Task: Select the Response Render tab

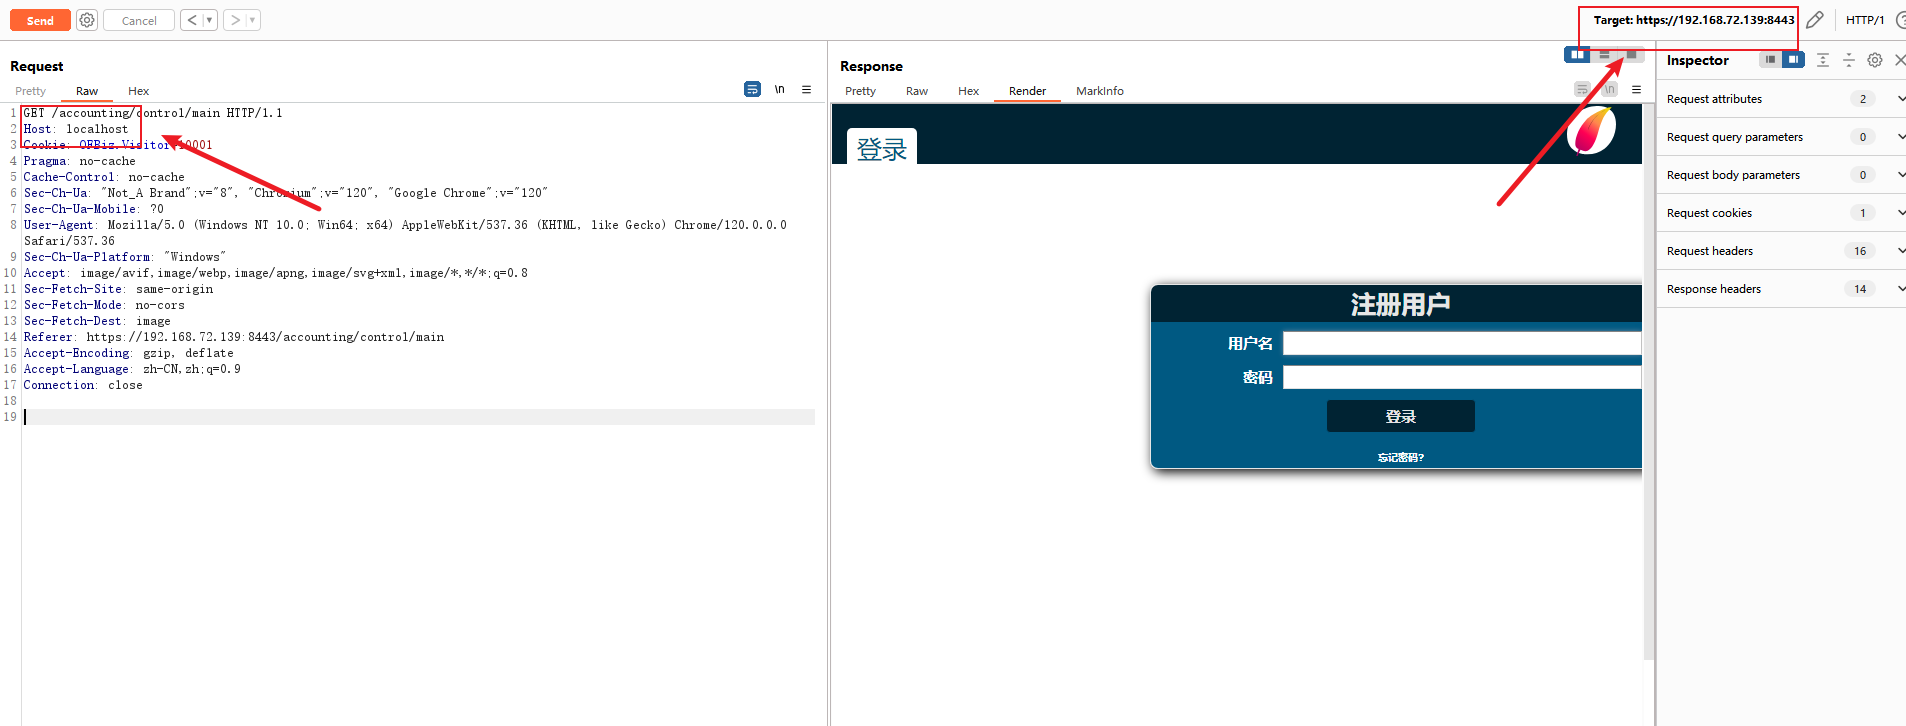Action: 1027,91
